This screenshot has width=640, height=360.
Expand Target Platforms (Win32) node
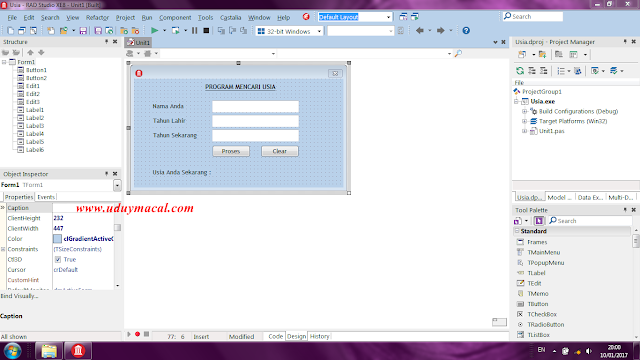(524, 121)
